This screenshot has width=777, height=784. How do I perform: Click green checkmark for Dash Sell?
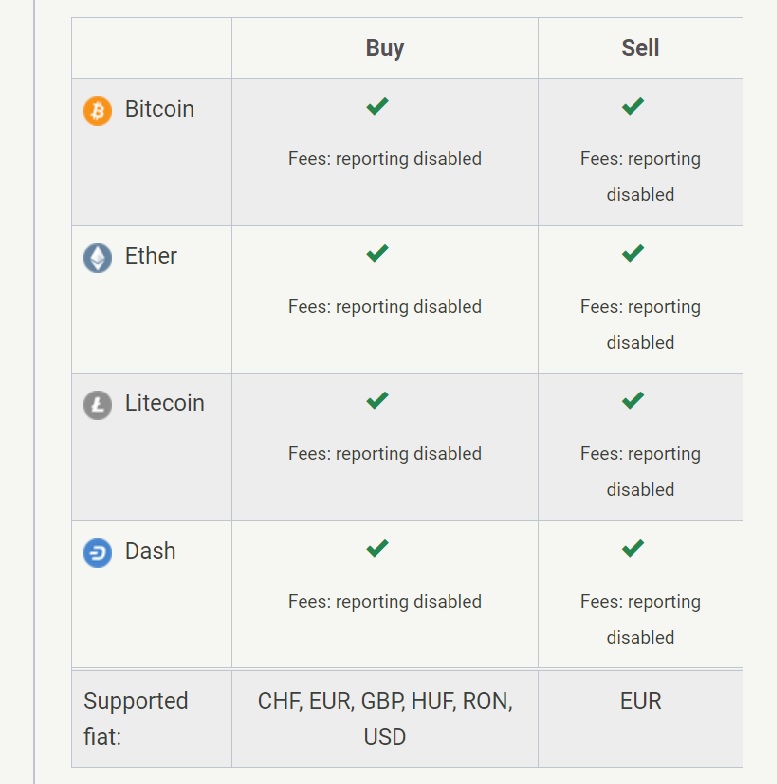tap(633, 548)
